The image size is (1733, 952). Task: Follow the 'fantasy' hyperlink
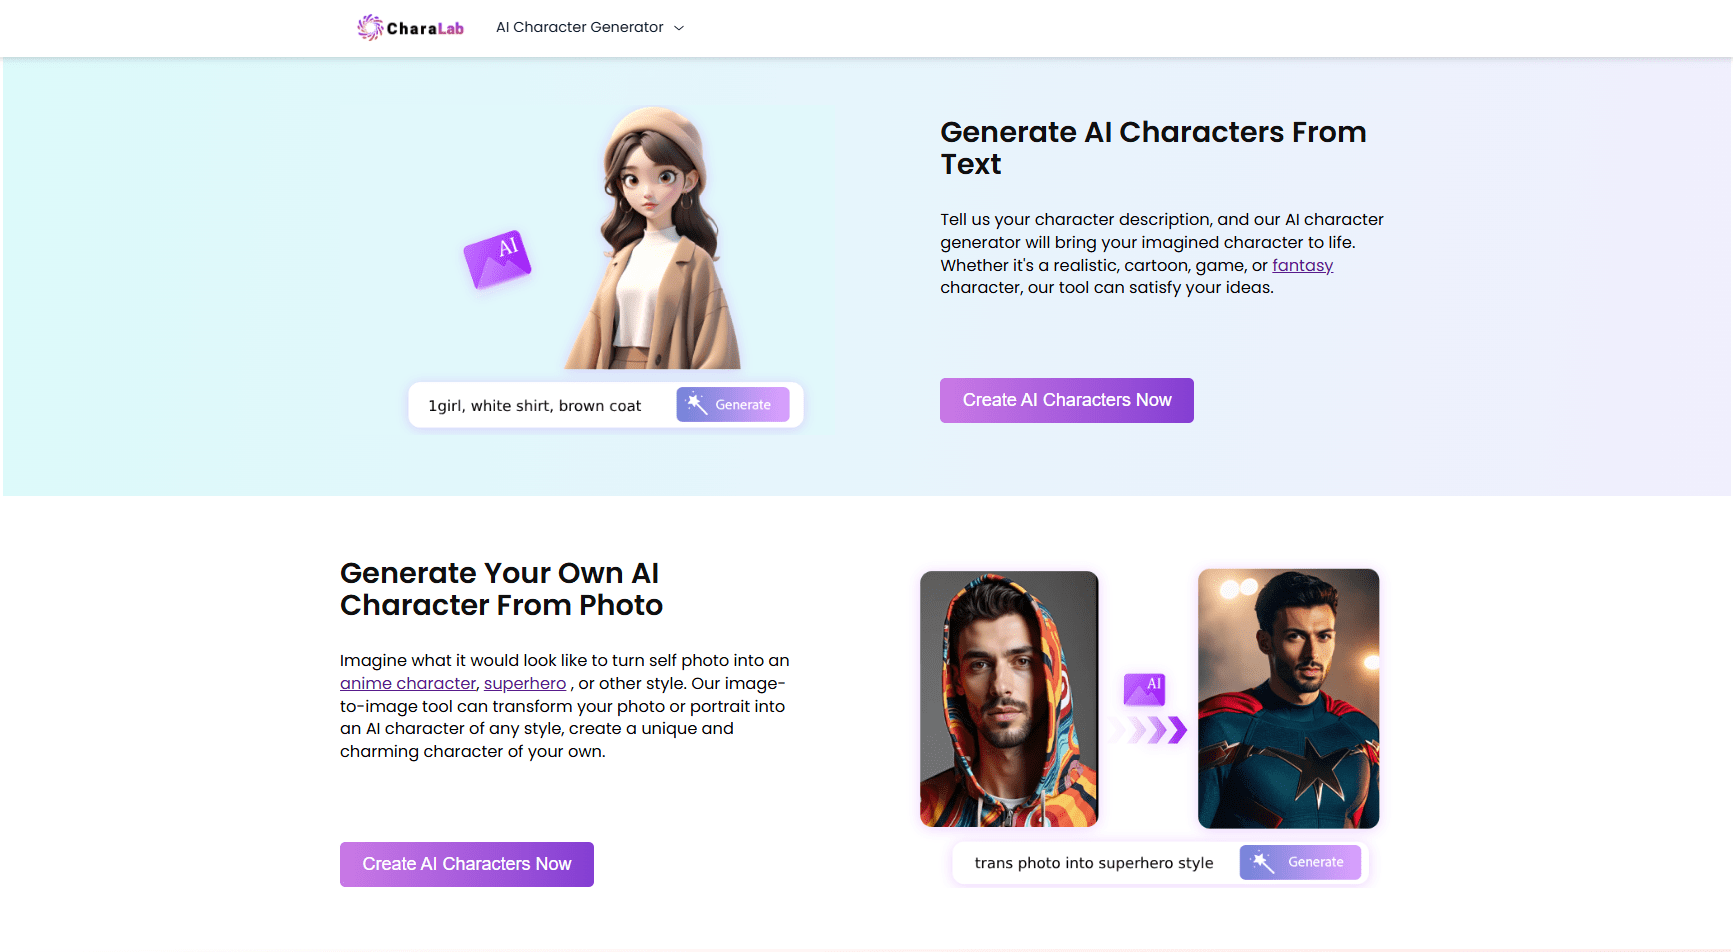[x=1302, y=266]
